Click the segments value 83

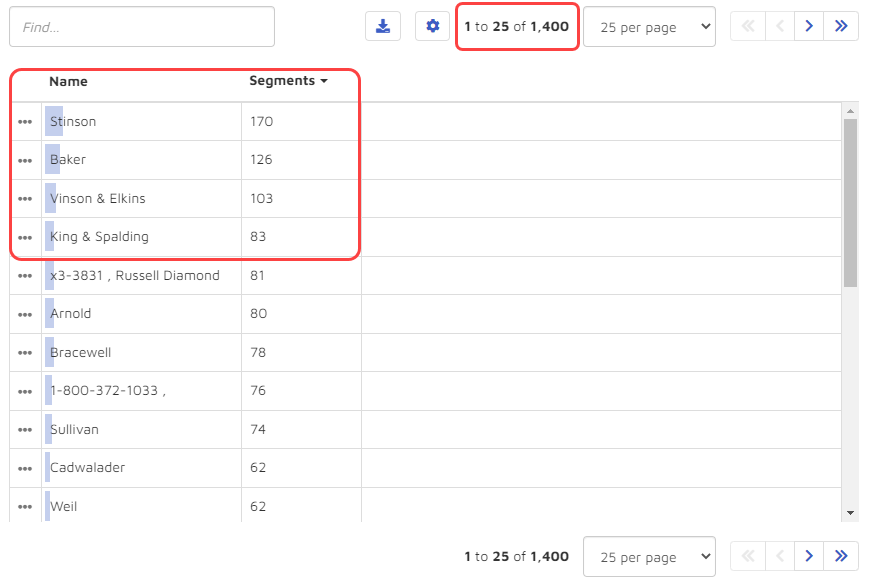click(258, 237)
